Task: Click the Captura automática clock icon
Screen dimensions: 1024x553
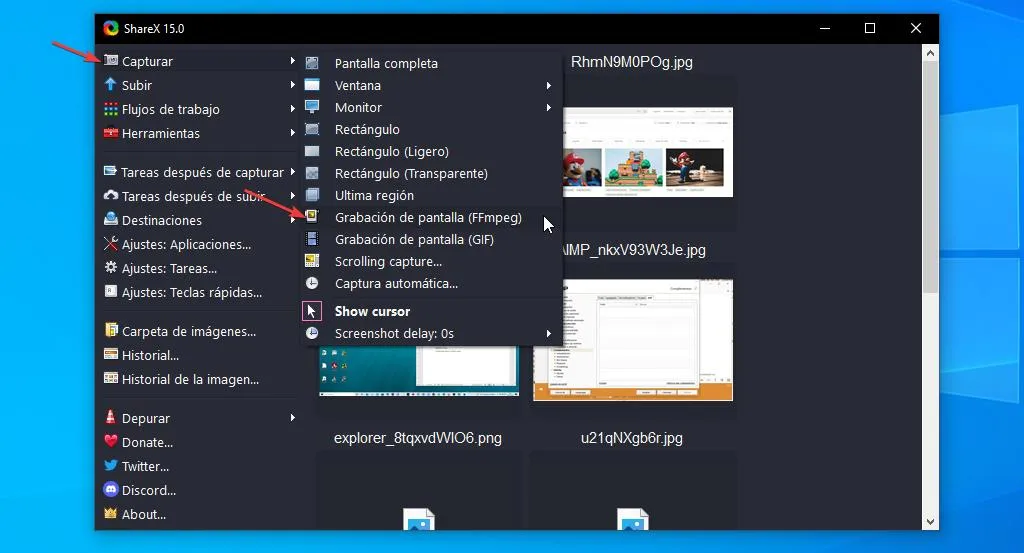Action: 312,283
